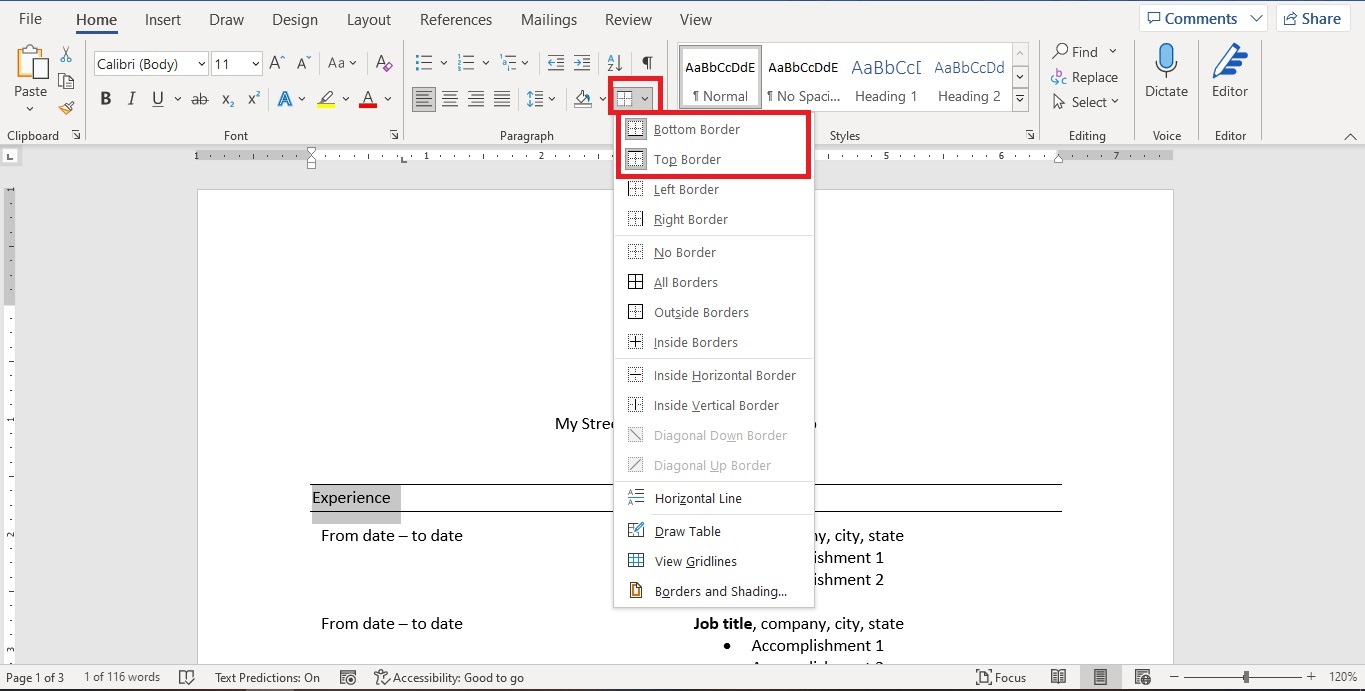
Task: Expand the Styles gallery
Action: [x=1020, y=100]
